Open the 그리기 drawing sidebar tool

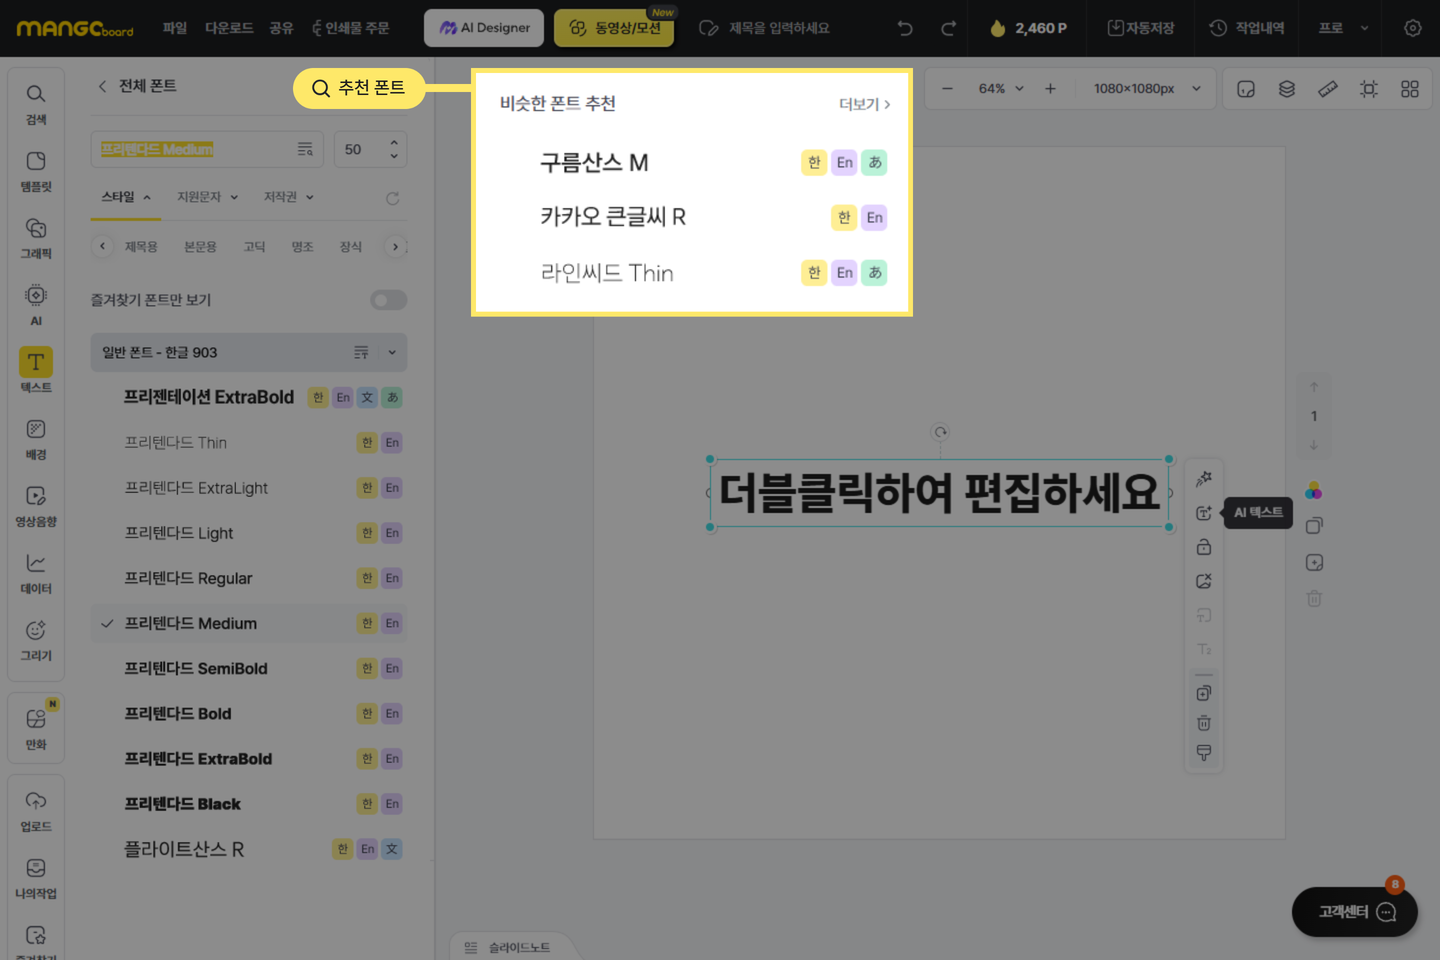[36, 640]
